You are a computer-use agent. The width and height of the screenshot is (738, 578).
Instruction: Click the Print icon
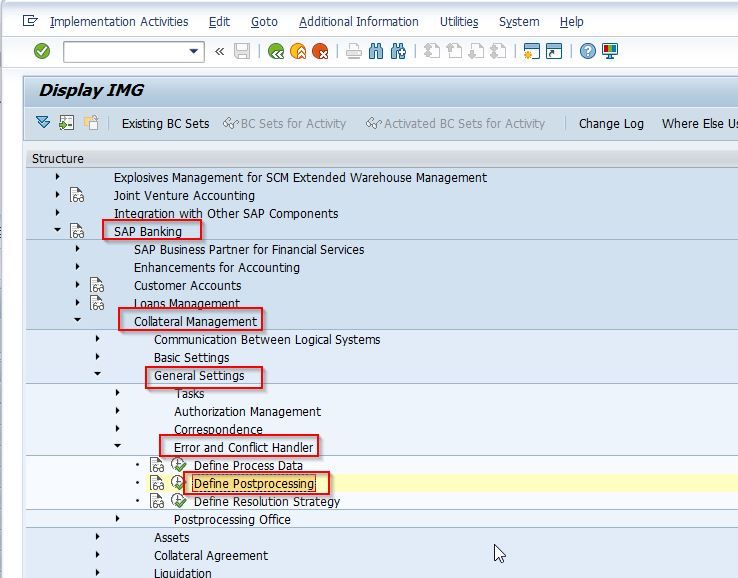click(353, 51)
